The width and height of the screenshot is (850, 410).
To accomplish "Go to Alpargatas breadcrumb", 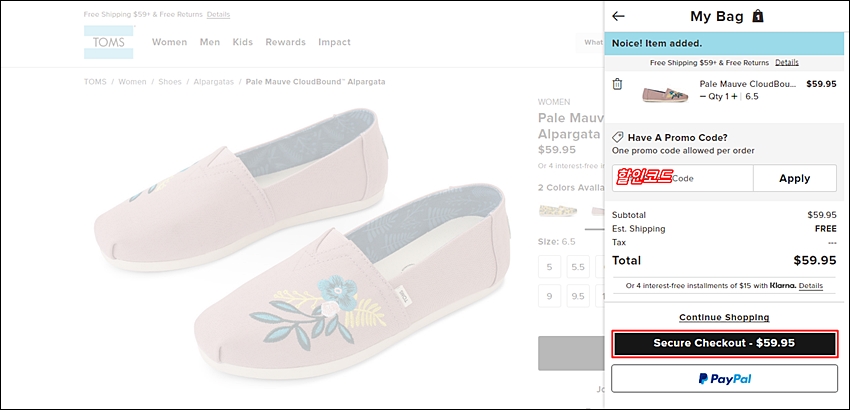I will coord(214,82).
